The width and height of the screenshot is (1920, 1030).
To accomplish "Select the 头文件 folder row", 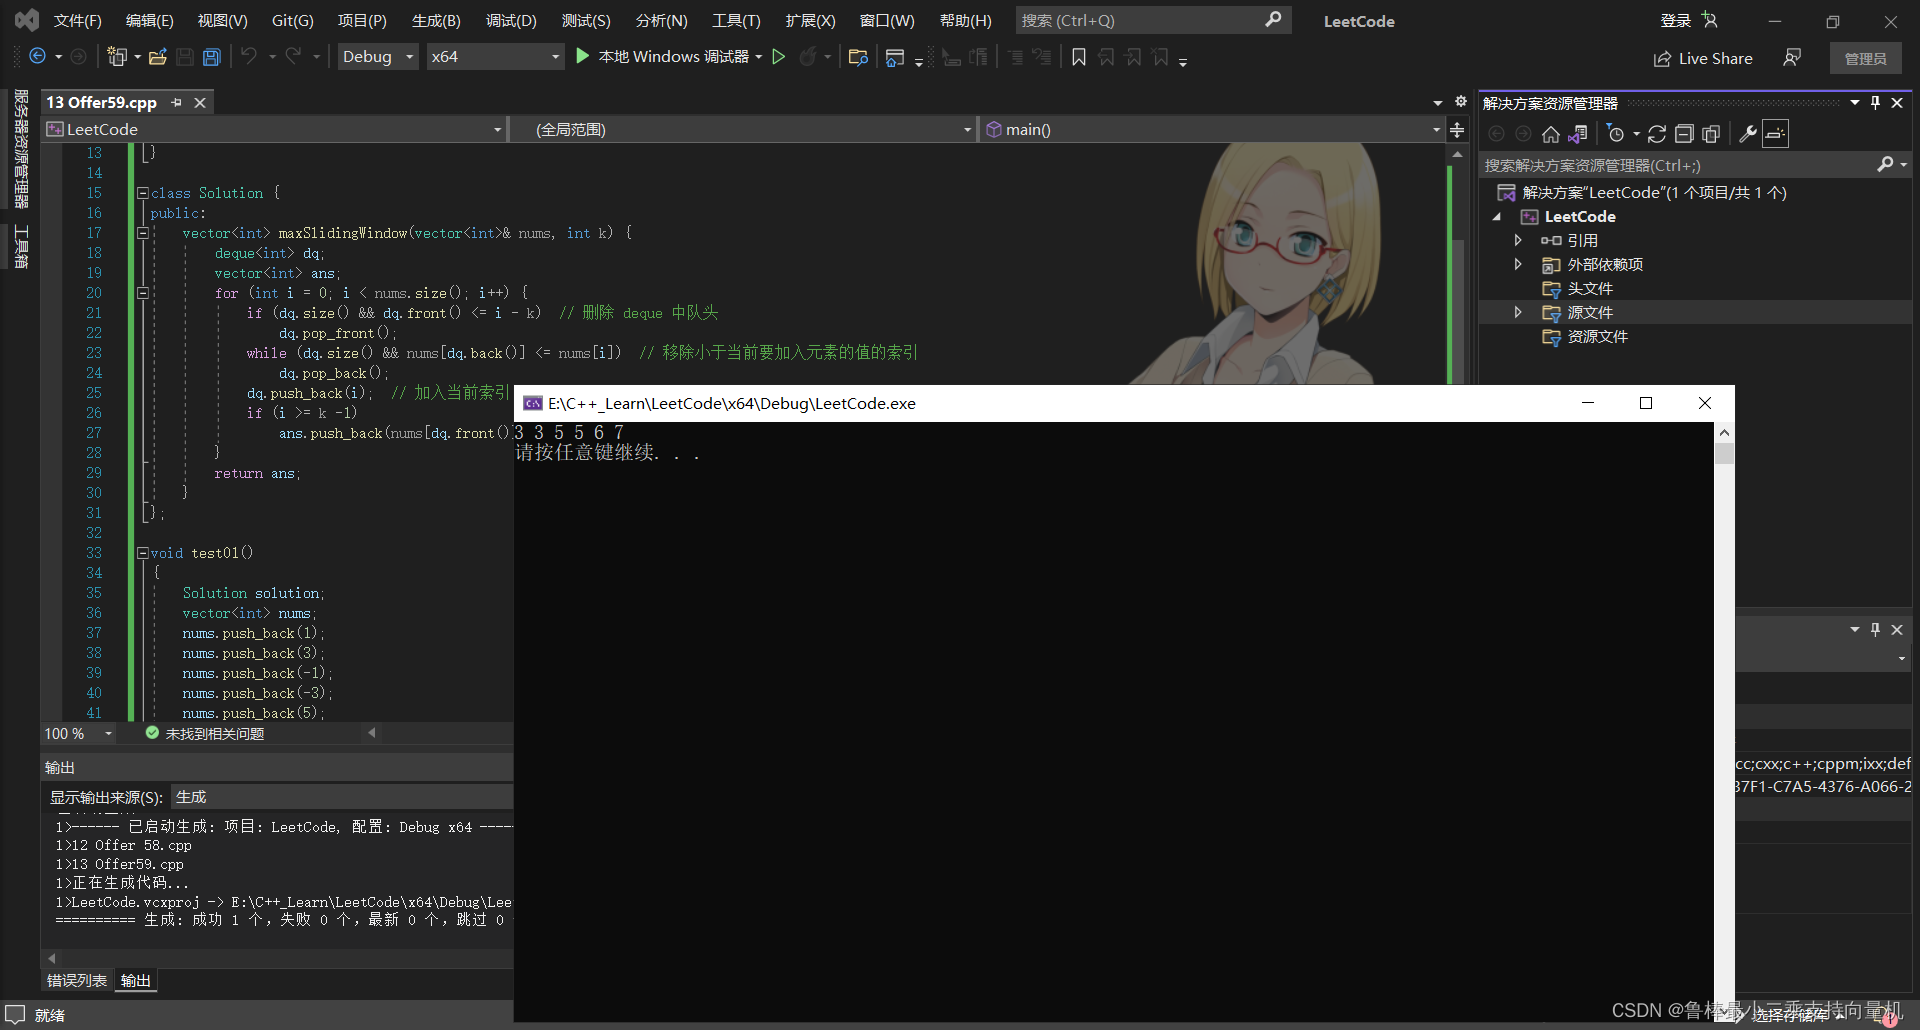I will coord(1695,288).
